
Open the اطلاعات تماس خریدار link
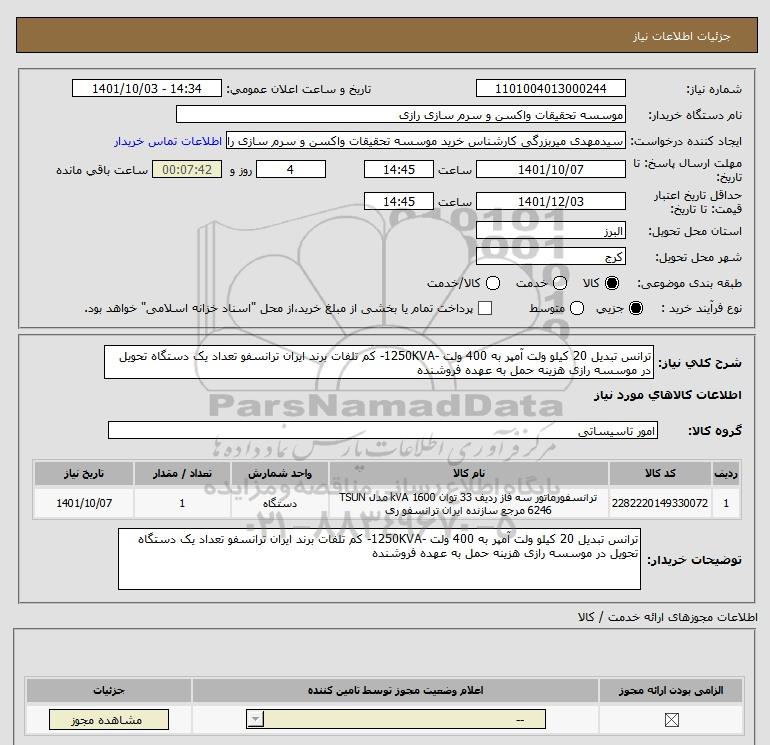pyautogui.click(x=168, y=141)
